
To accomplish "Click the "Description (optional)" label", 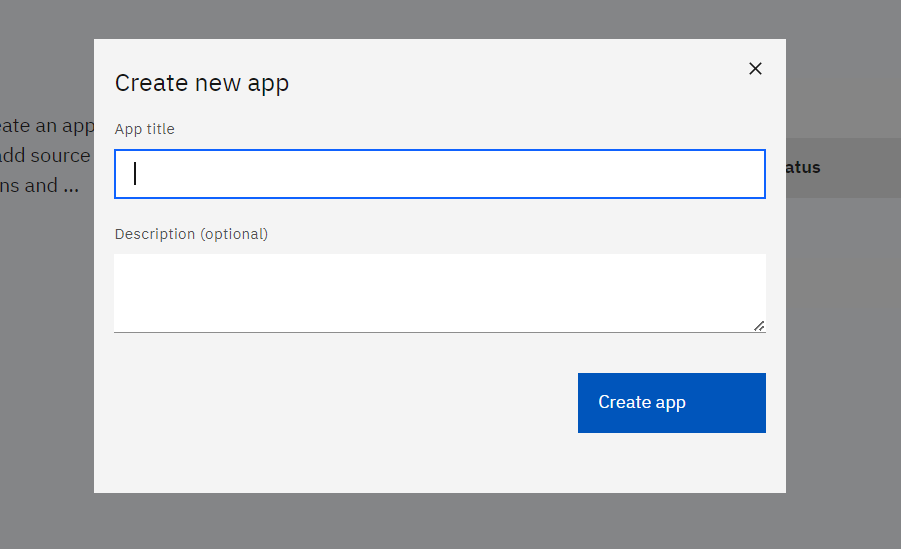I will [x=191, y=234].
